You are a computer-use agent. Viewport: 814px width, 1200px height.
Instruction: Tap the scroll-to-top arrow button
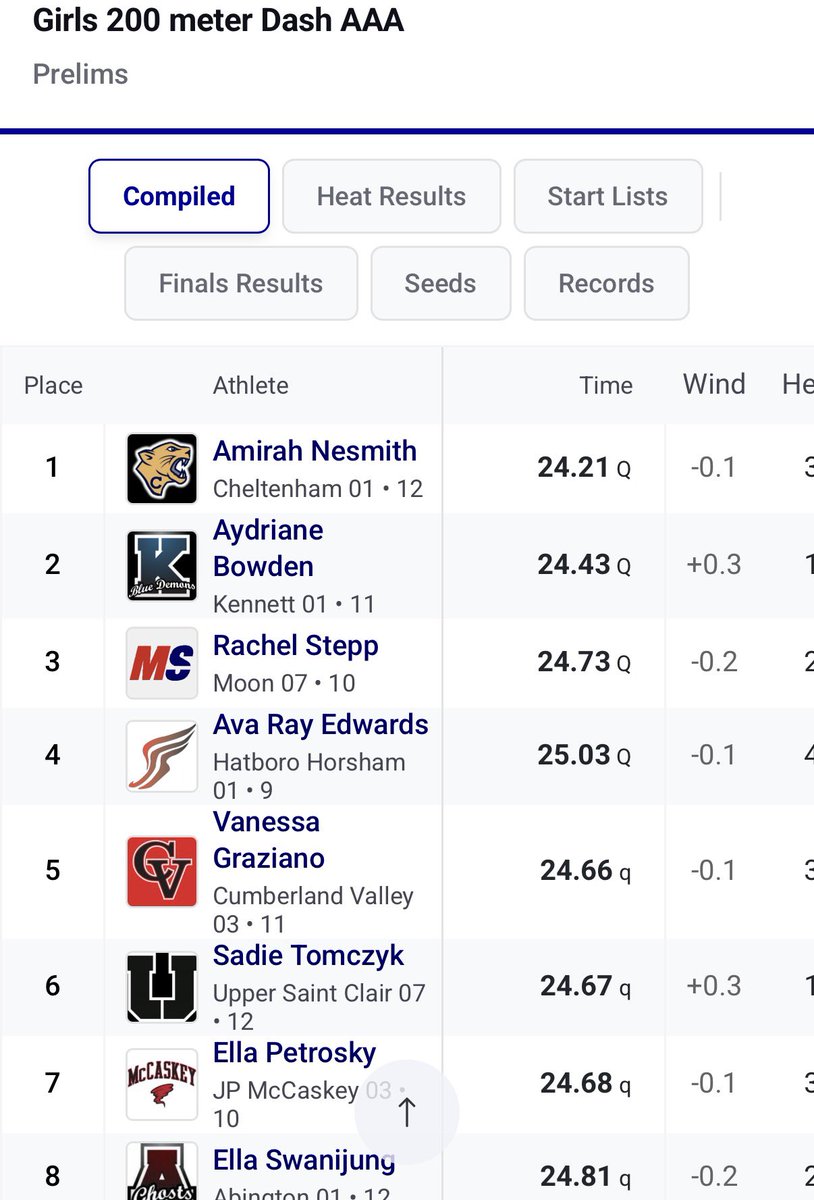(406, 1113)
